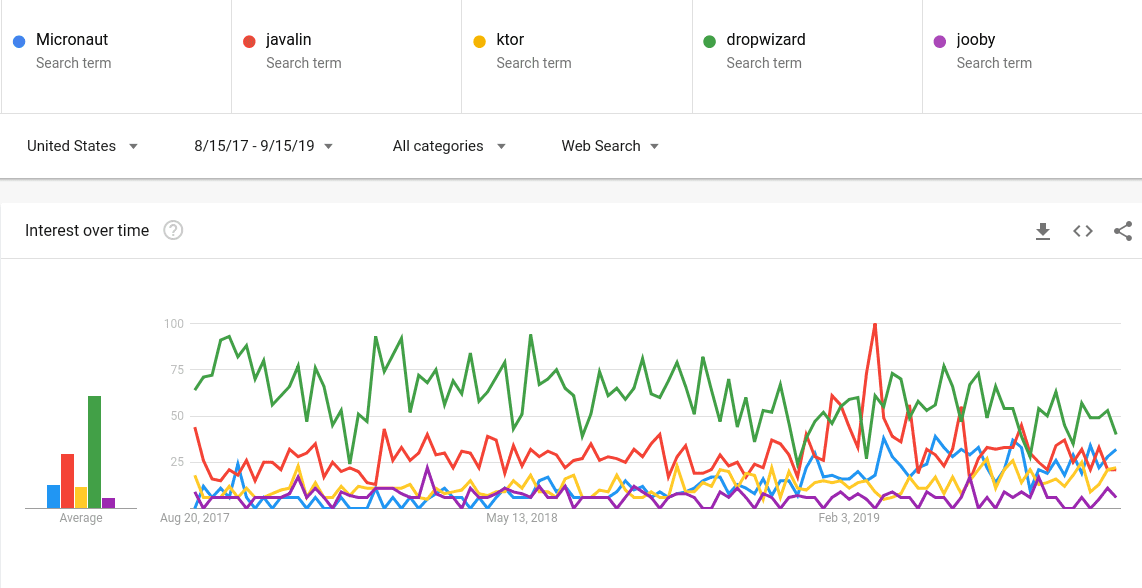This screenshot has height=588, width=1142.
Task: Download the interest over time data
Action: click(1043, 231)
